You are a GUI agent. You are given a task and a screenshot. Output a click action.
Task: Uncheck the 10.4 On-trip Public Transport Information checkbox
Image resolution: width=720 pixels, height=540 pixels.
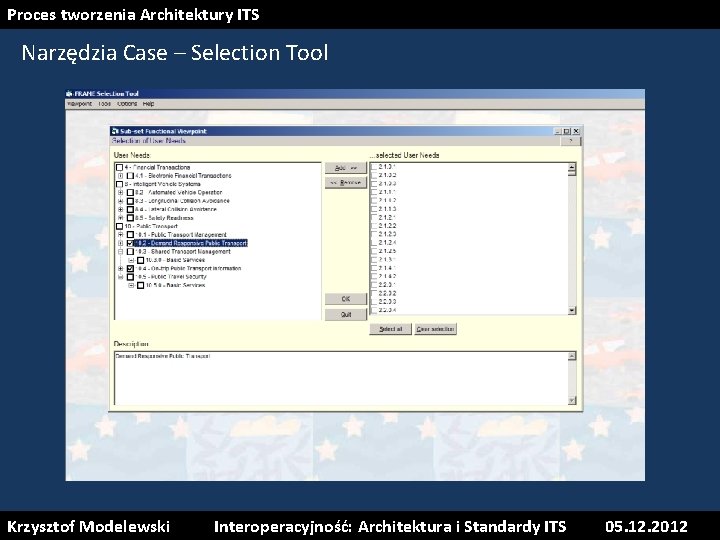point(130,269)
